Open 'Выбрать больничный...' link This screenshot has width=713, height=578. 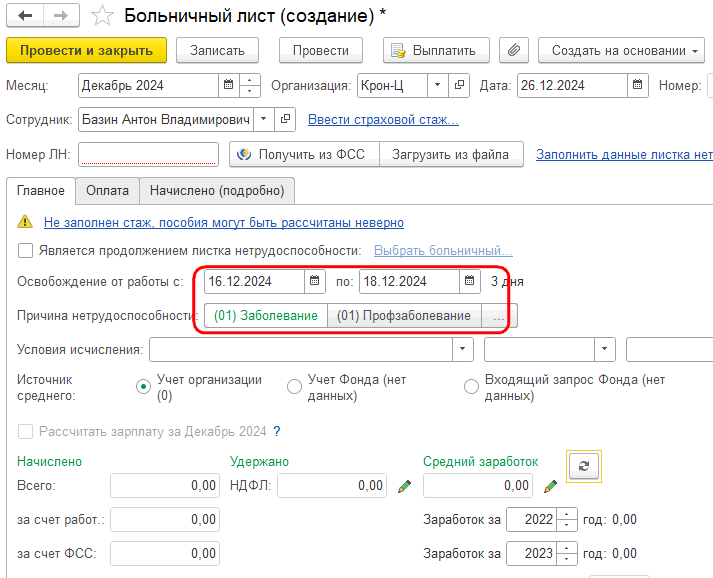443,251
